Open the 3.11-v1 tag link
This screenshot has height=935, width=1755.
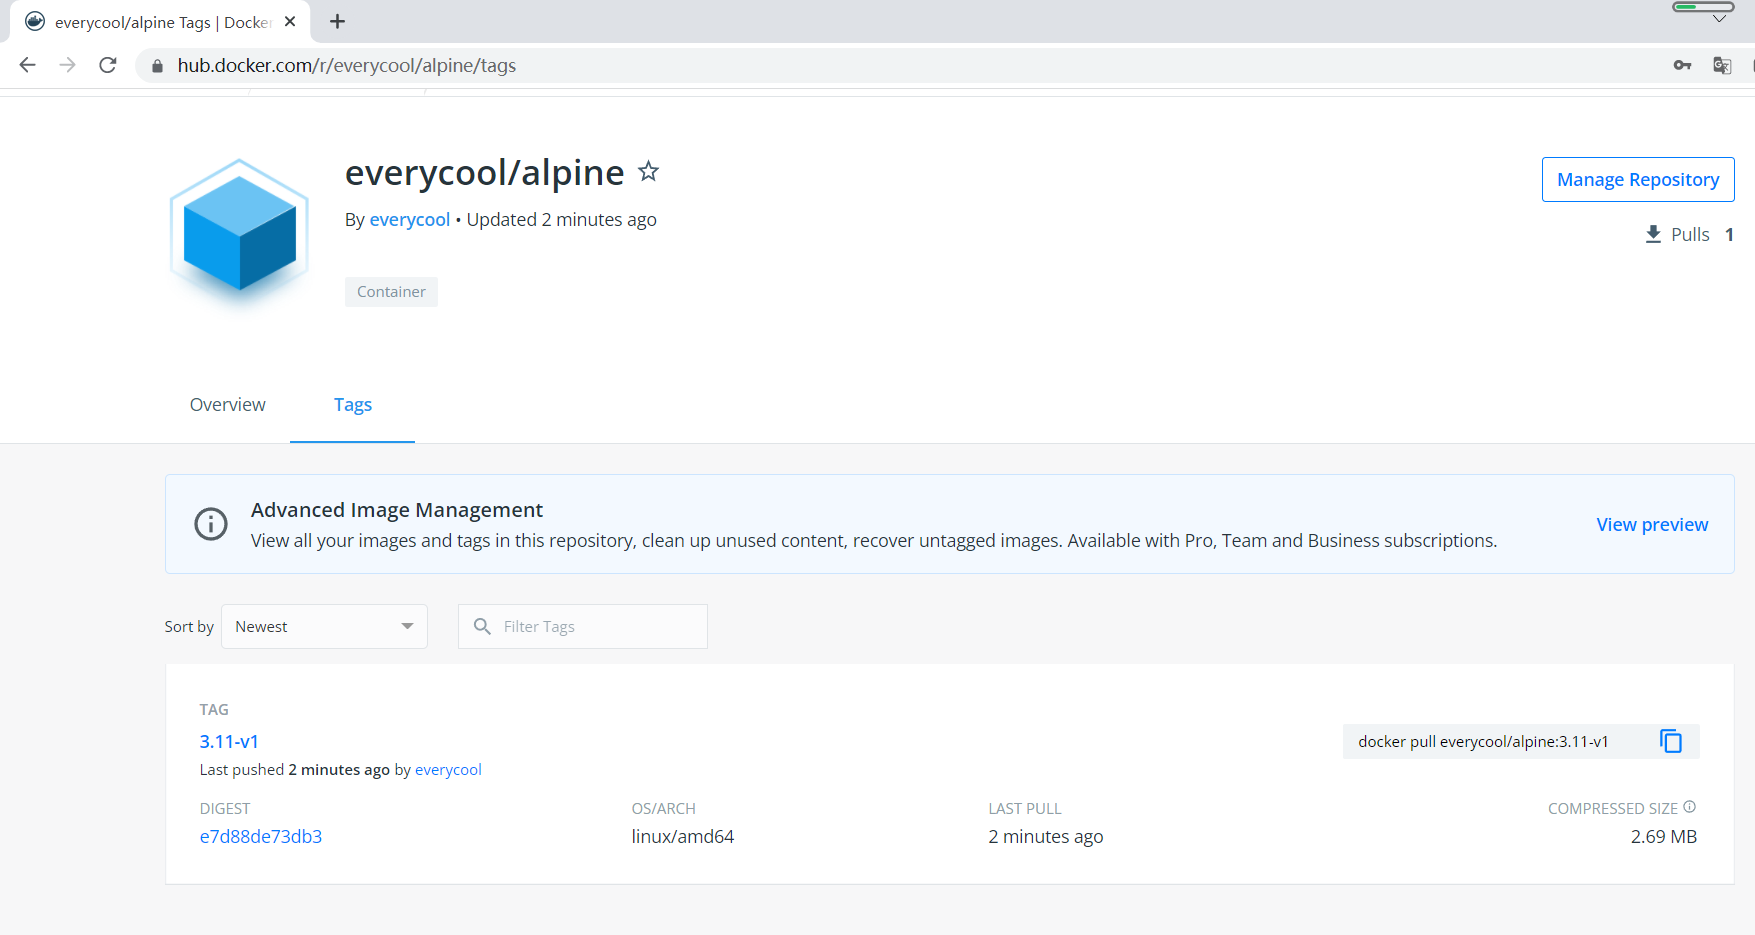pos(229,741)
